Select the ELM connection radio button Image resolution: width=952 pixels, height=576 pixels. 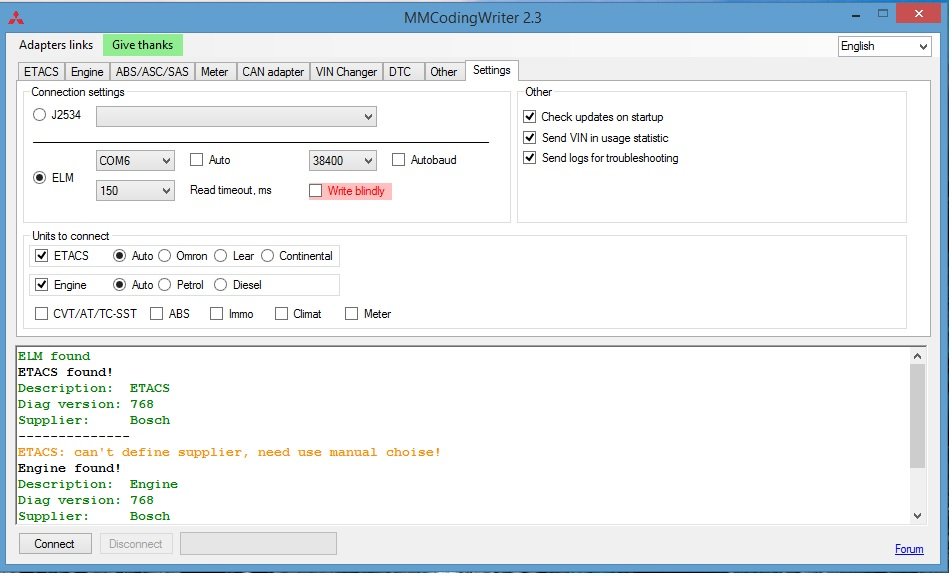pyautogui.click(x=39, y=178)
